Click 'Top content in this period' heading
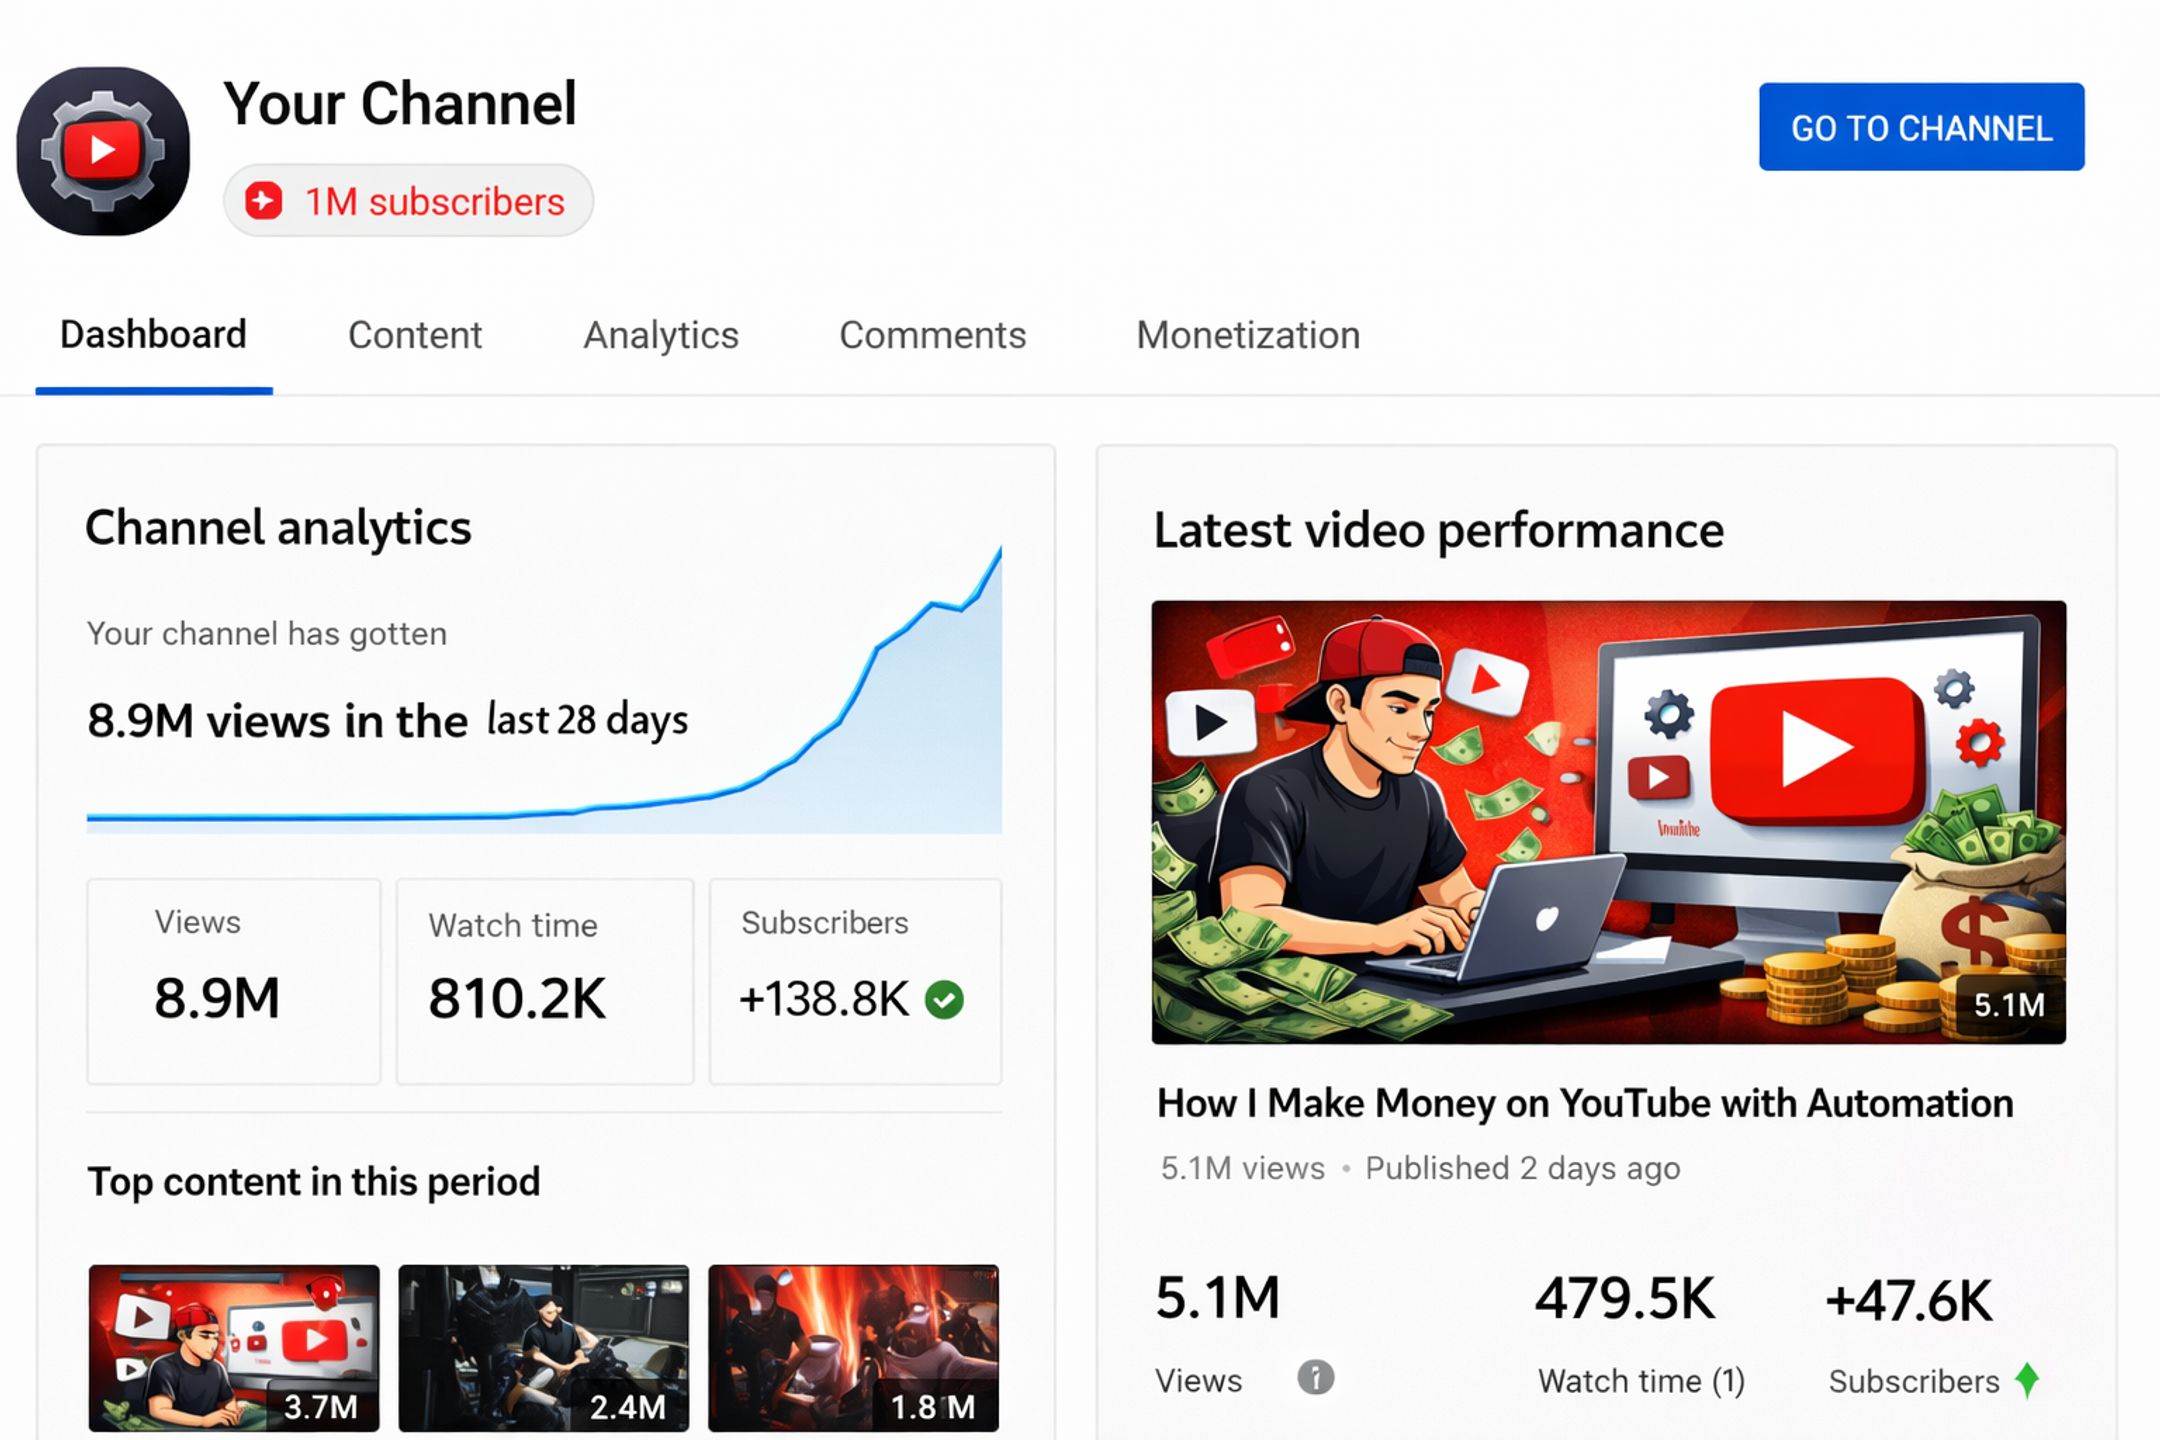 [314, 1182]
